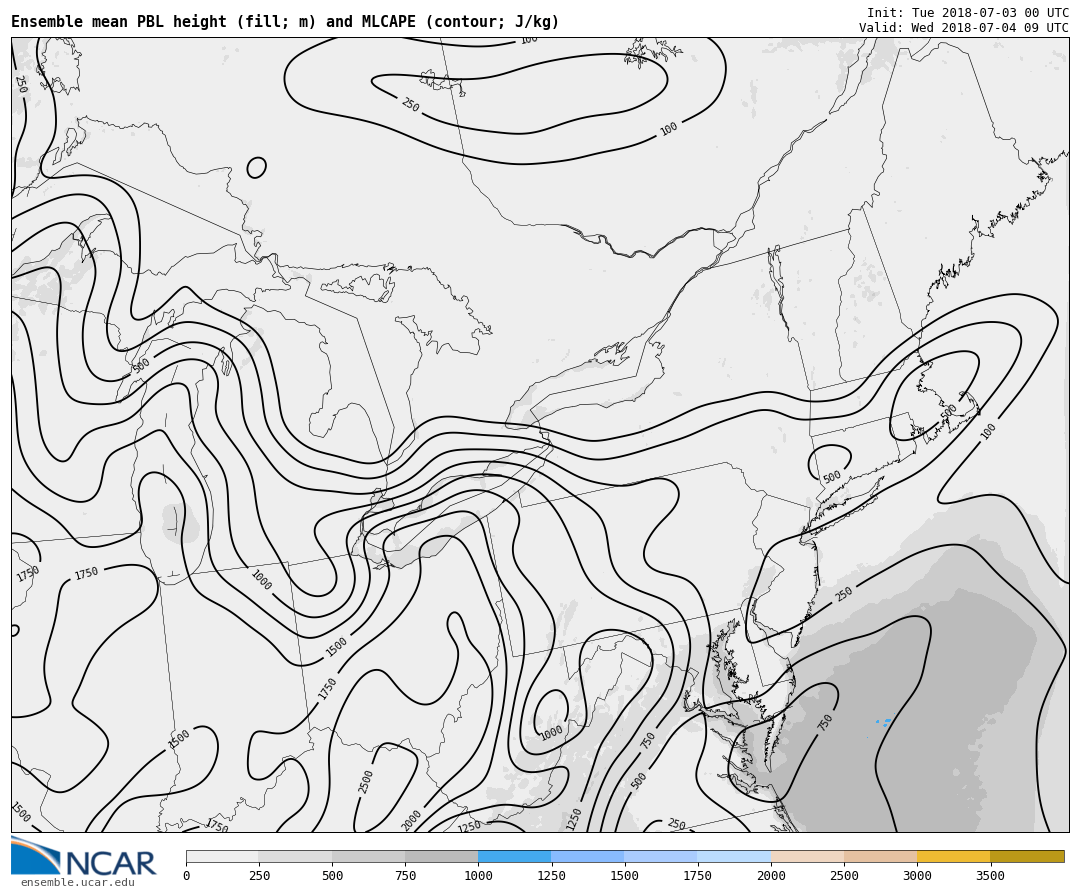Click the 1000–1250 bright blue colorbar segment
Screen dimensions: 1080x895
pos(515,856)
